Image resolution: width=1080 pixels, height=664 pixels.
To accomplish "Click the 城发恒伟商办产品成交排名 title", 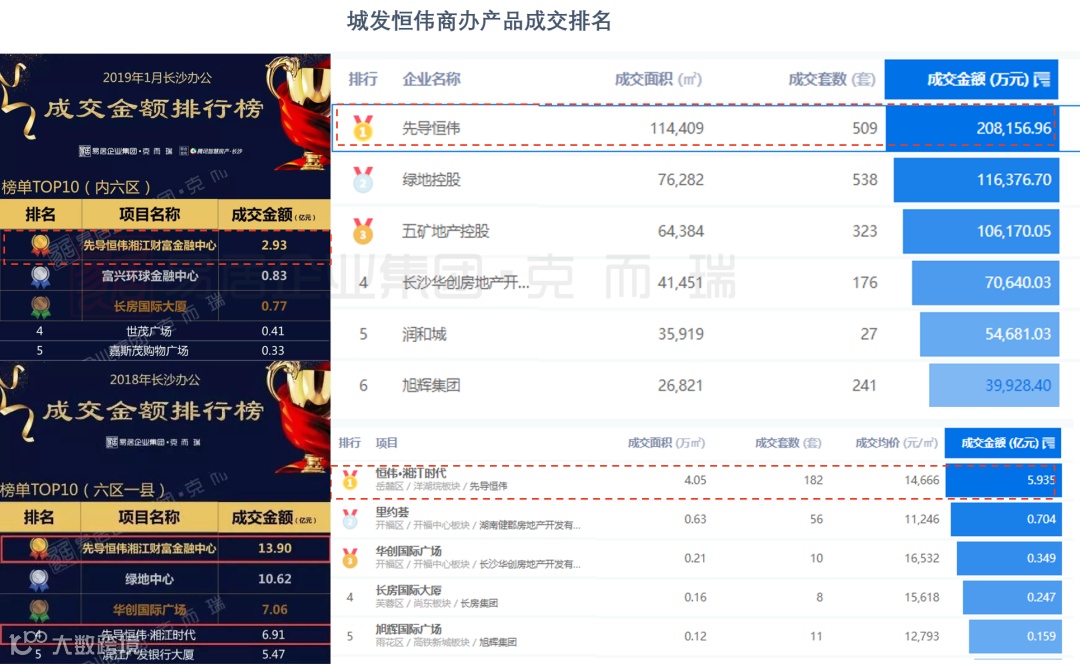I will coord(479,21).
